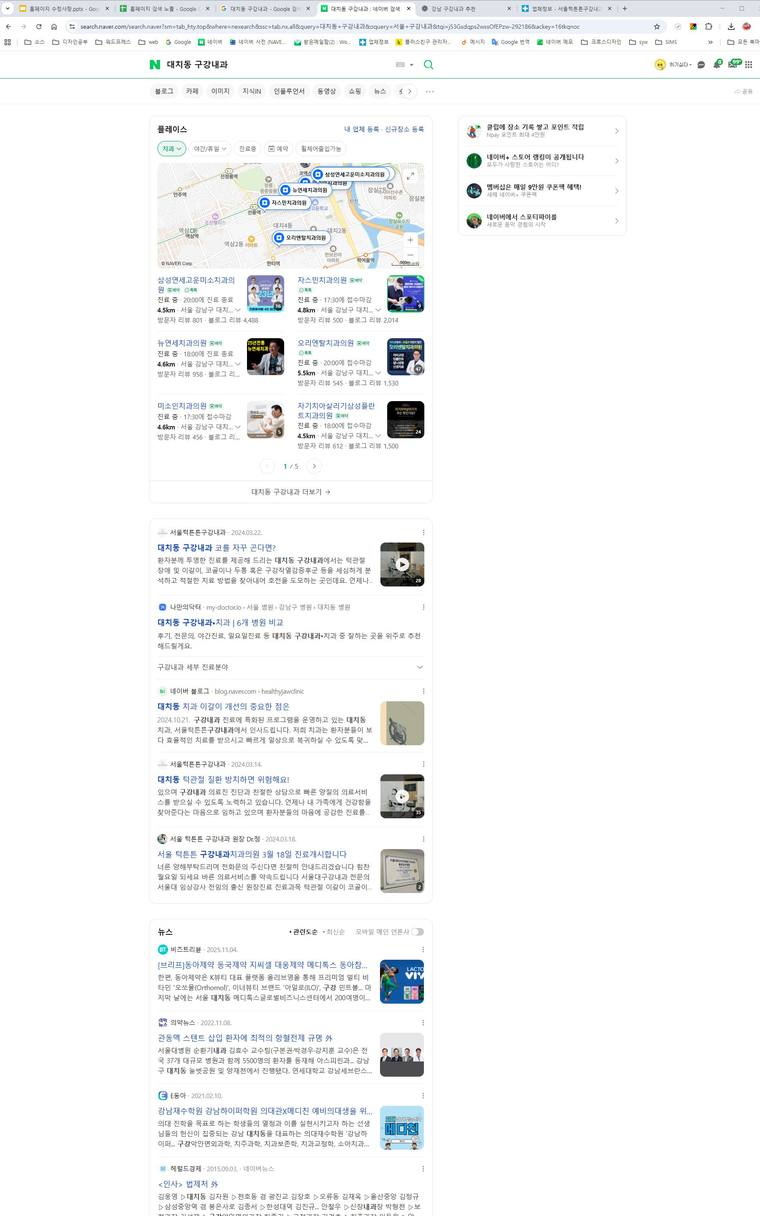Screen dimensions: 760x1216
Task: Click the magnifier search icon in Naver header
Action: click(x=429, y=64)
